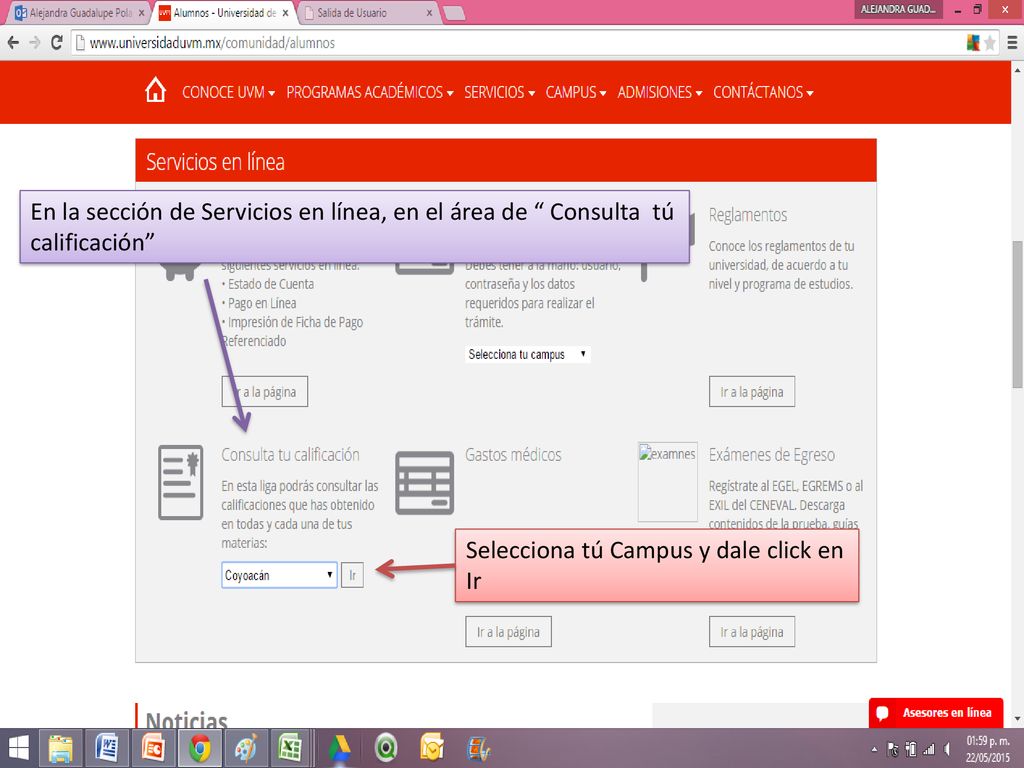
Task: Open Asesores en línea chat
Action: (x=935, y=712)
